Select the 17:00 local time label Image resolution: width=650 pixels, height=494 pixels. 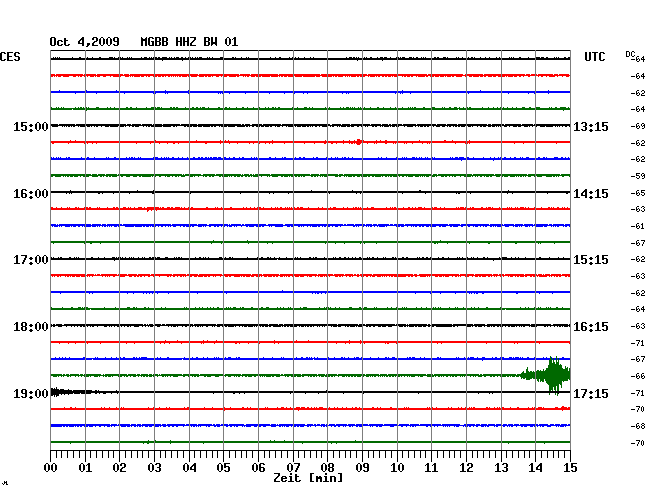(31, 260)
